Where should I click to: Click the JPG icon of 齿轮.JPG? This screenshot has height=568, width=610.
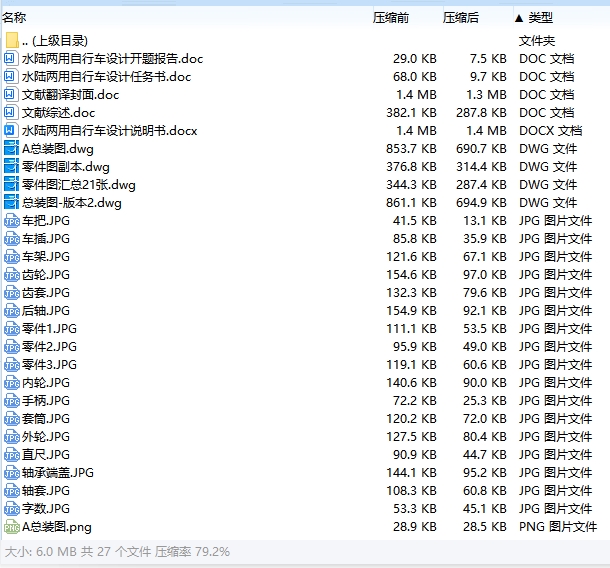12,275
